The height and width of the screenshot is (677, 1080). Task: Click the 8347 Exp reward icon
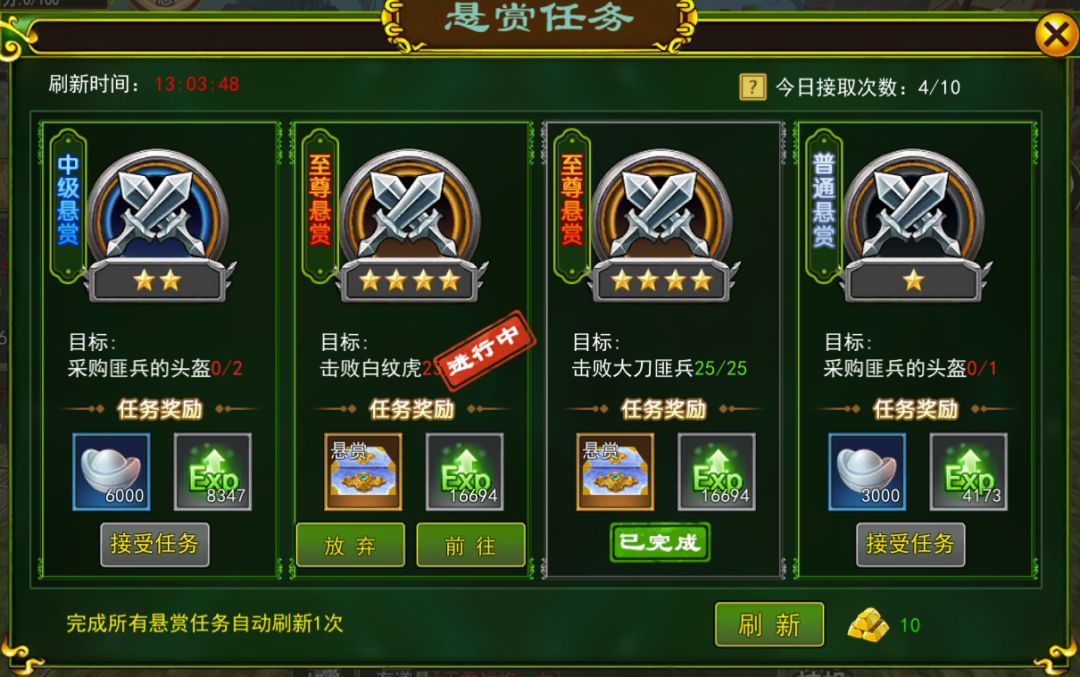click(212, 472)
